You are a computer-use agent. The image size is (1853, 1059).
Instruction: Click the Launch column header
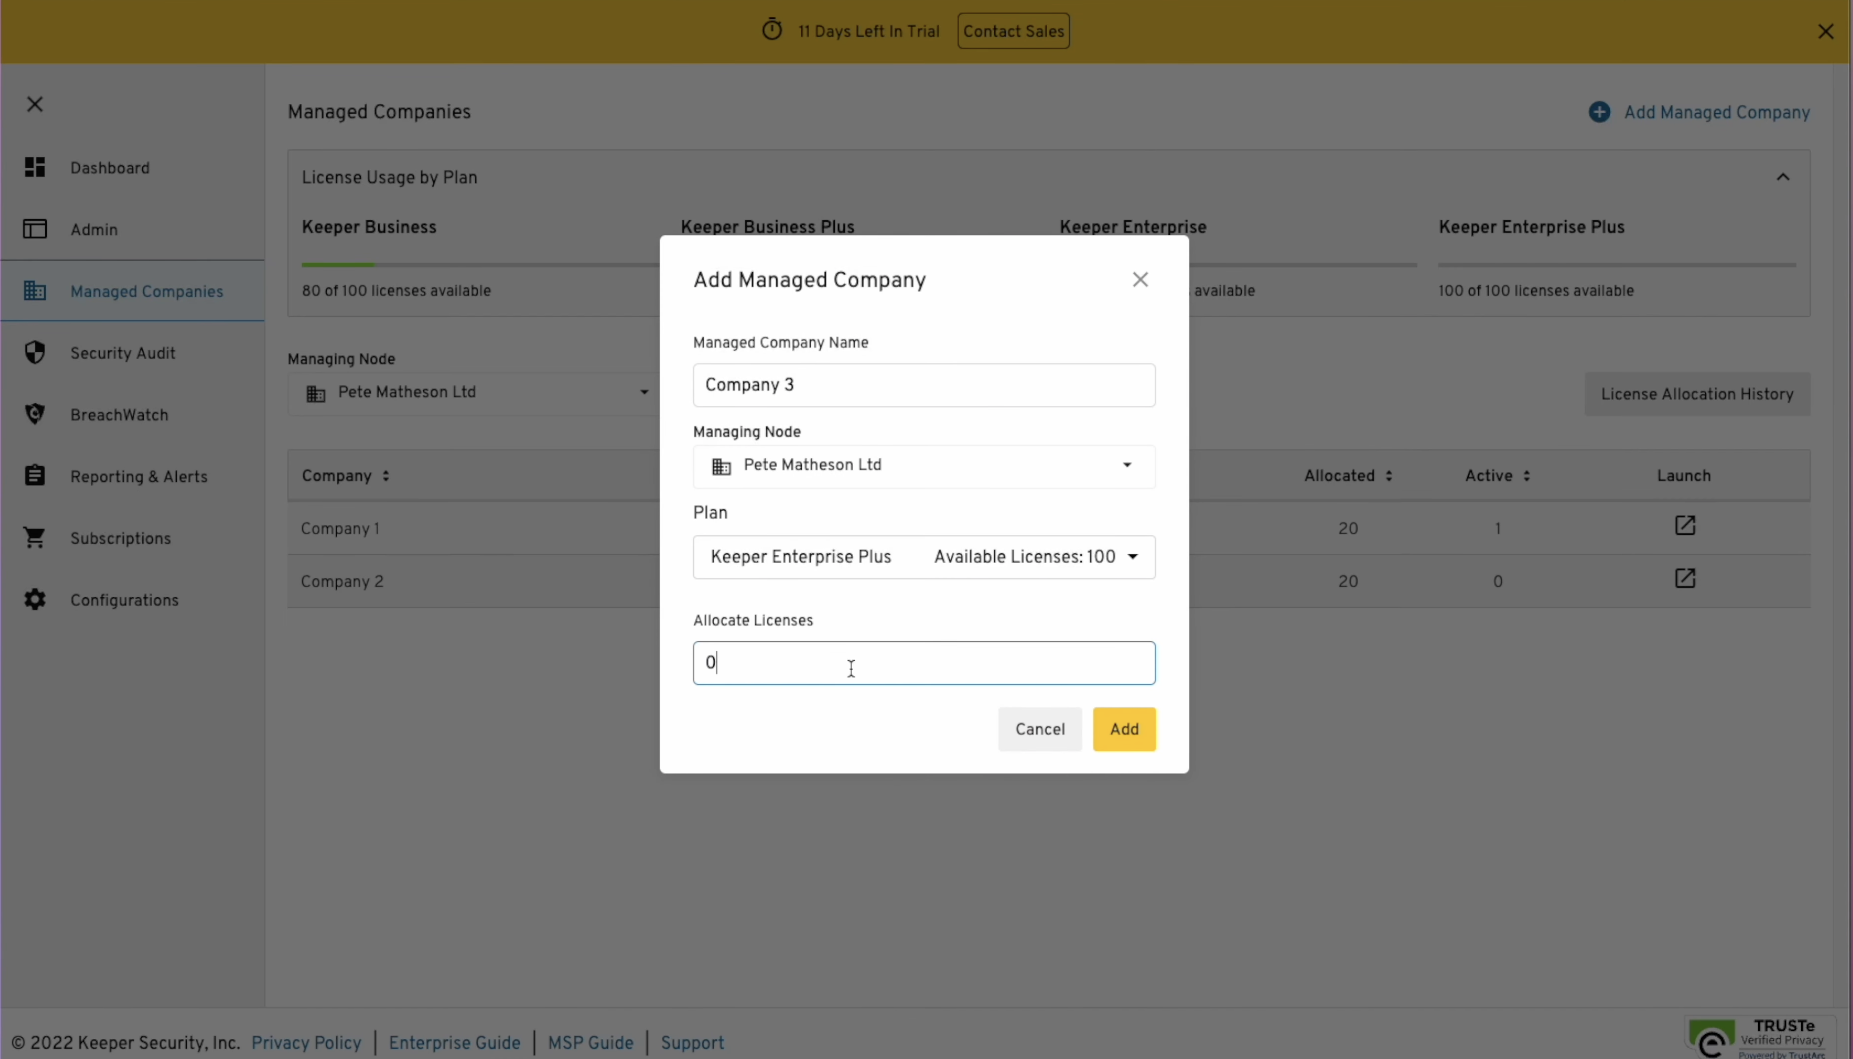click(1684, 476)
